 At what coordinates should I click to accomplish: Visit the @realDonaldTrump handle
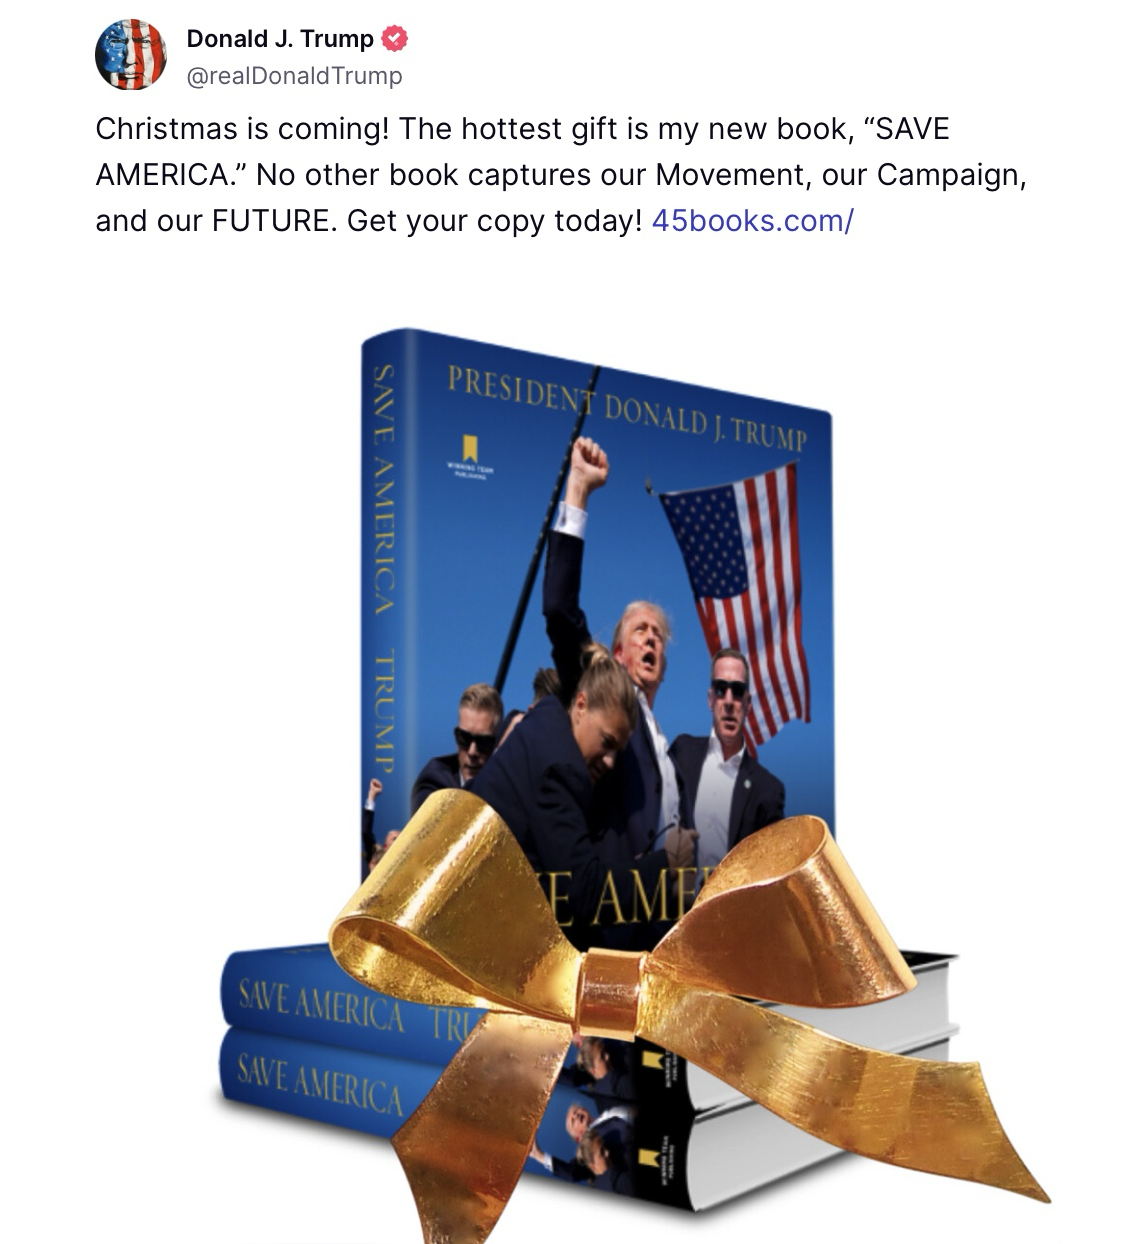point(294,76)
